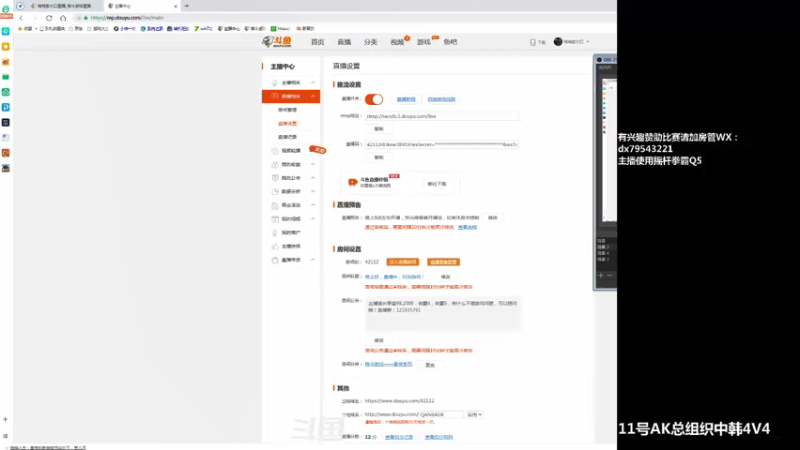
Task: Open the 分类 nav item
Action: click(370, 42)
